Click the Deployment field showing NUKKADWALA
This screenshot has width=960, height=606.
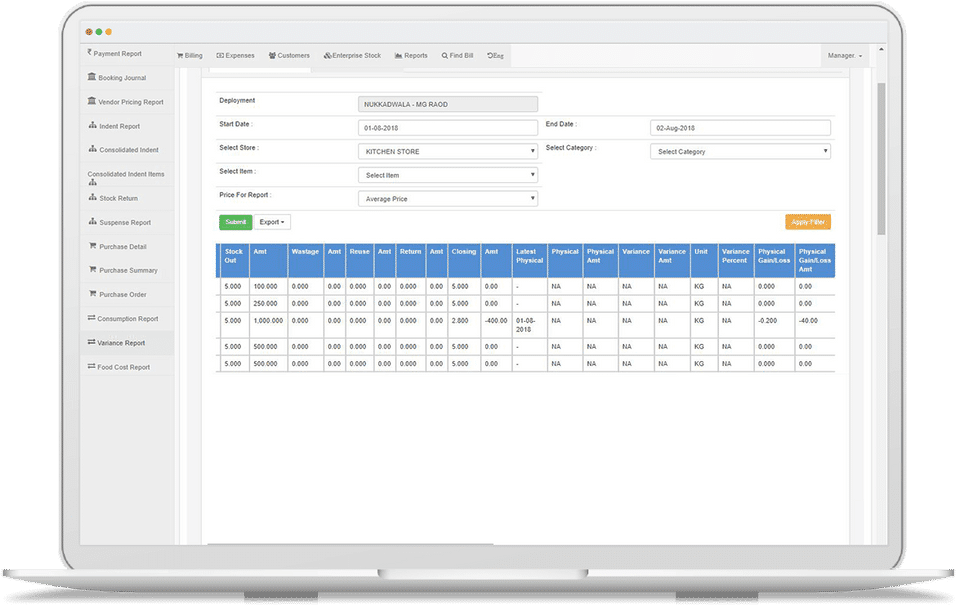[x=448, y=104]
